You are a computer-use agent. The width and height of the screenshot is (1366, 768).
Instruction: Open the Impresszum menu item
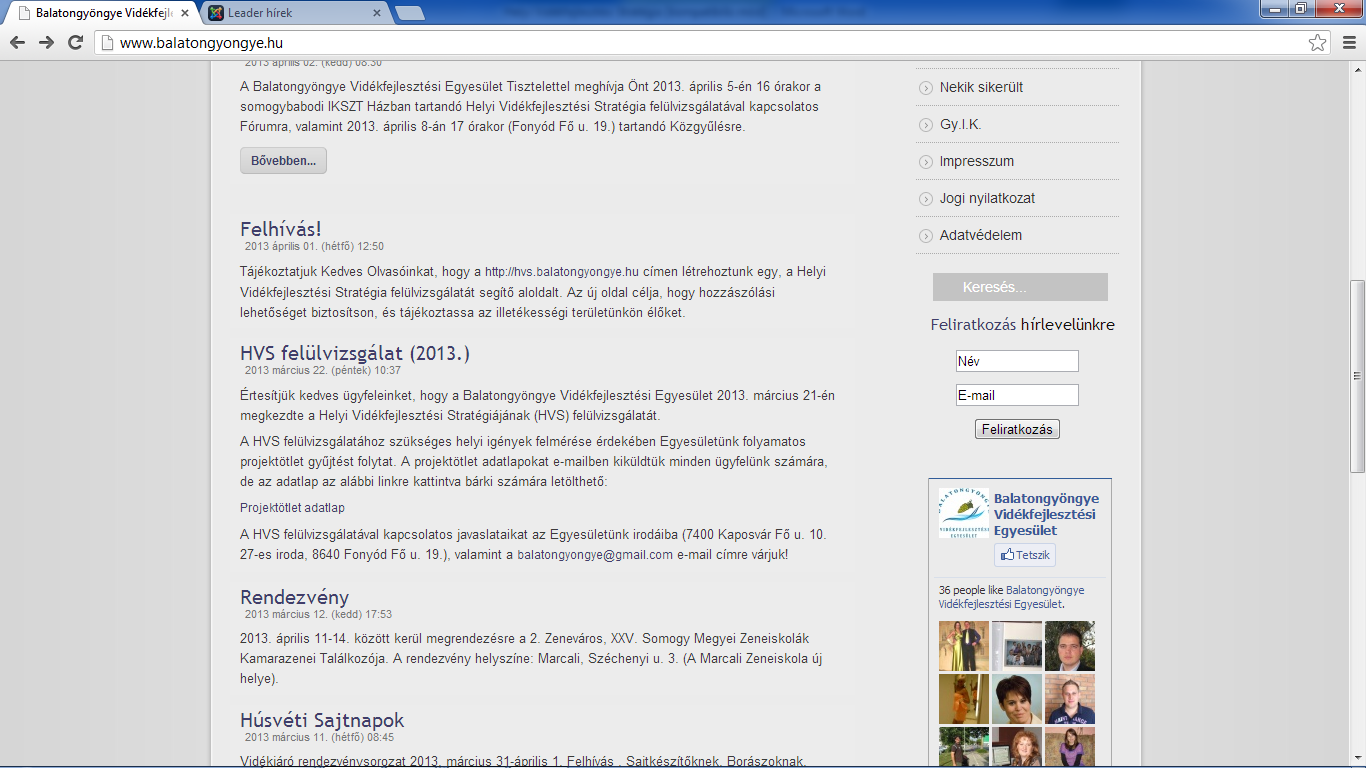coord(976,161)
